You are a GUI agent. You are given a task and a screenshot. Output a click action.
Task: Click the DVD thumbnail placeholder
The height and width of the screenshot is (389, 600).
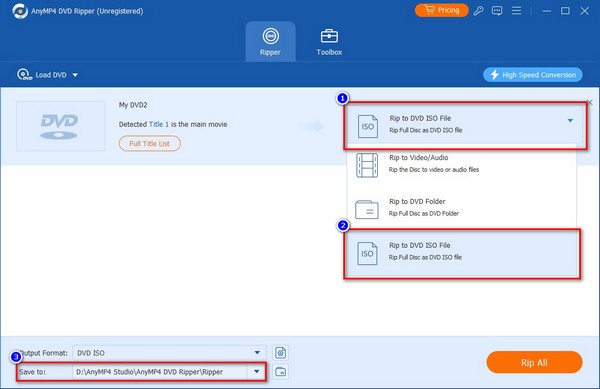pos(60,126)
